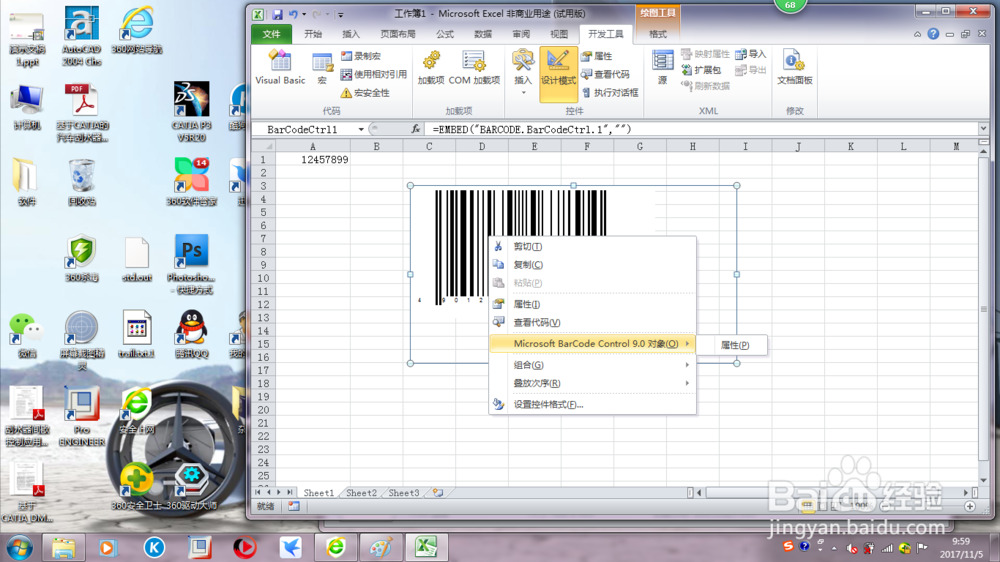
Task: Switch to the View (视图) tab
Action: (559, 34)
